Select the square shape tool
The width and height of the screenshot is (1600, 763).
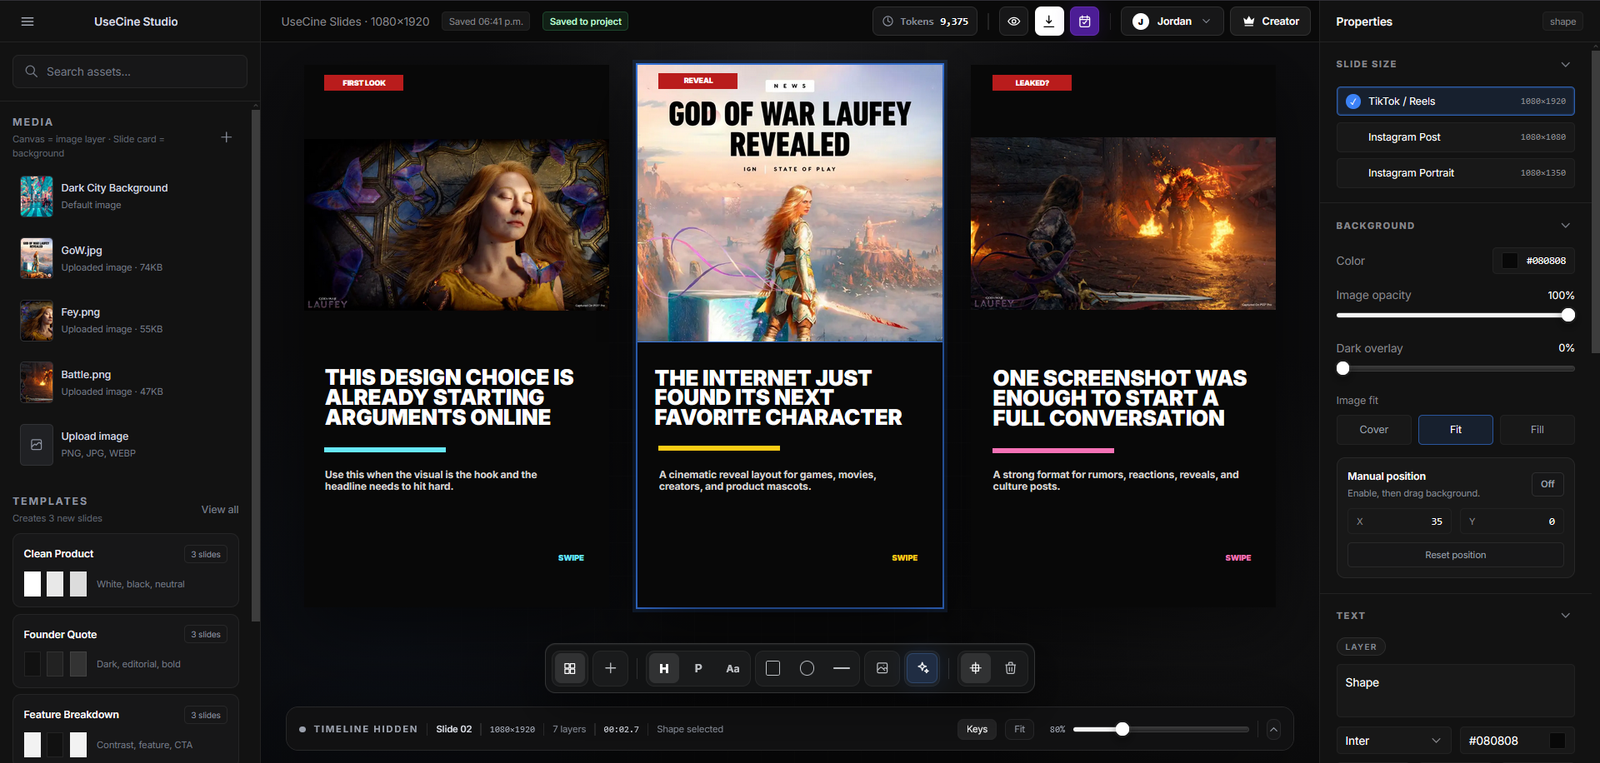773,668
